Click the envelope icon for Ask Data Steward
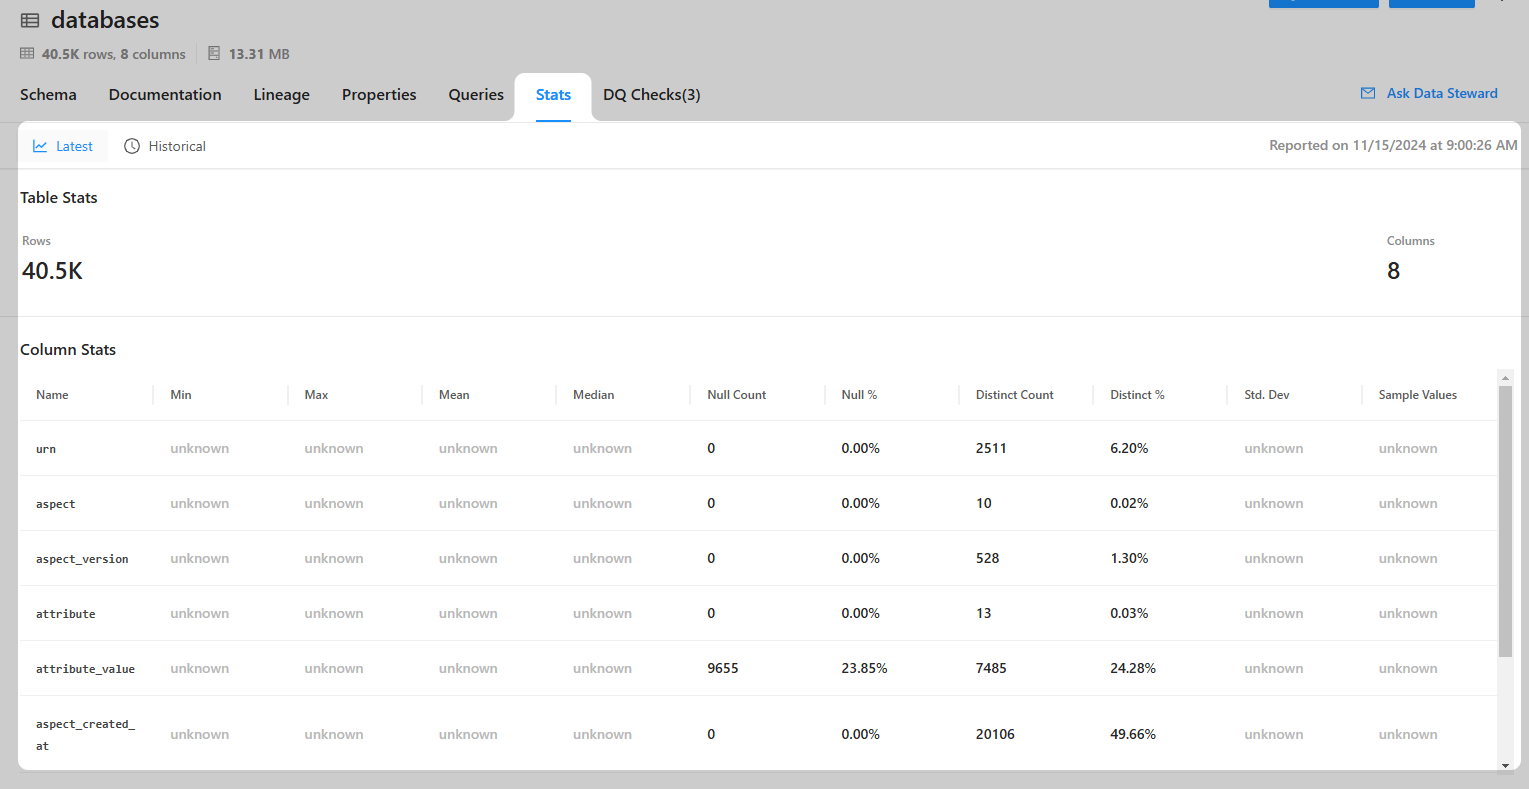The height and width of the screenshot is (789, 1529). point(1368,93)
